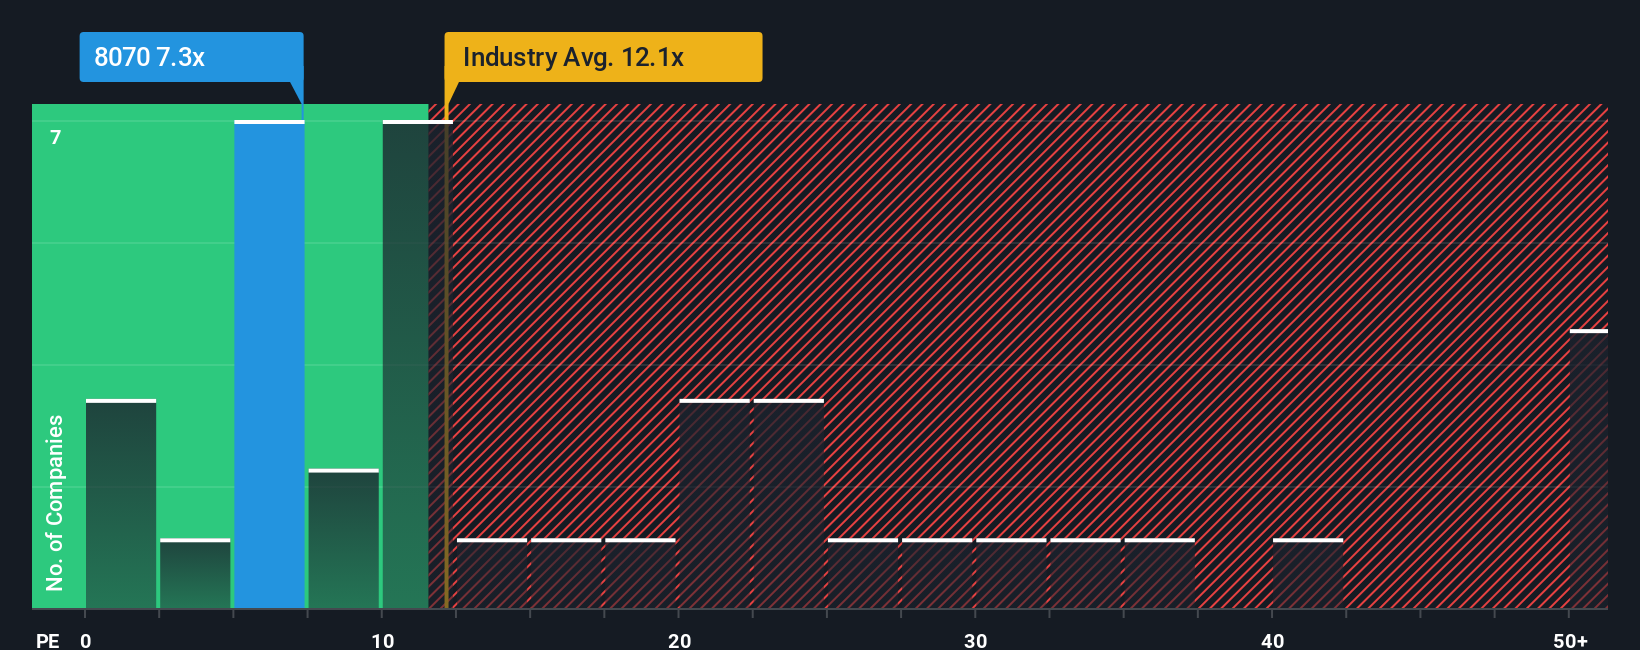Click the x-axis tick label 0
Screen dimensions: 1640x650
86,641
